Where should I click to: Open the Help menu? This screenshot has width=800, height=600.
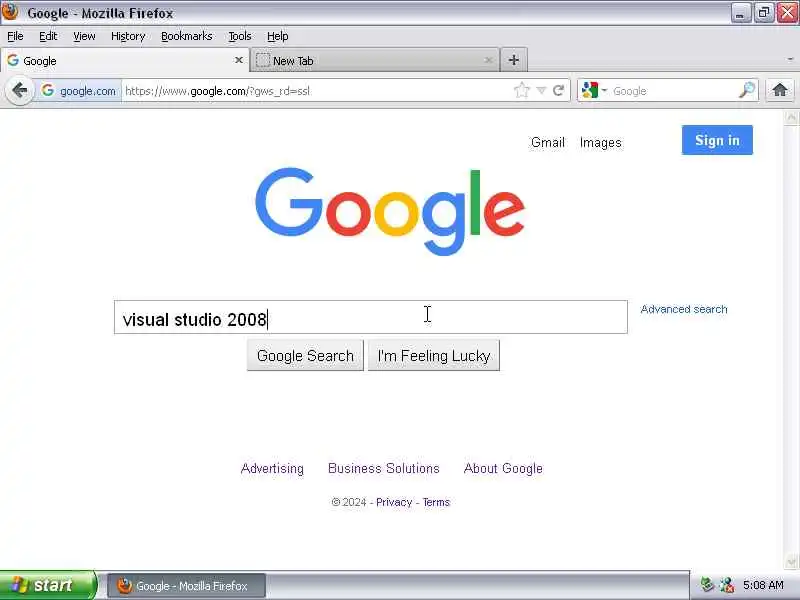pyautogui.click(x=278, y=36)
